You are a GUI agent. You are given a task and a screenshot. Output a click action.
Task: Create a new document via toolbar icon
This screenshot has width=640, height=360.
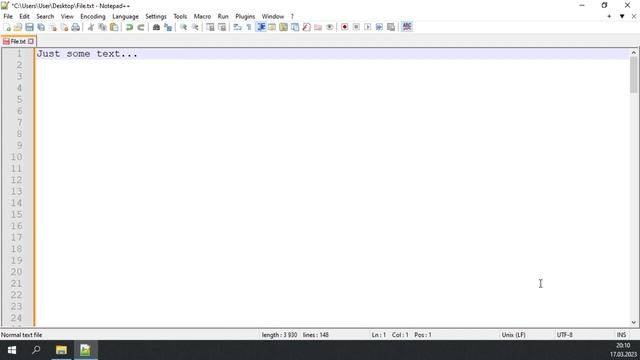pos(7,27)
